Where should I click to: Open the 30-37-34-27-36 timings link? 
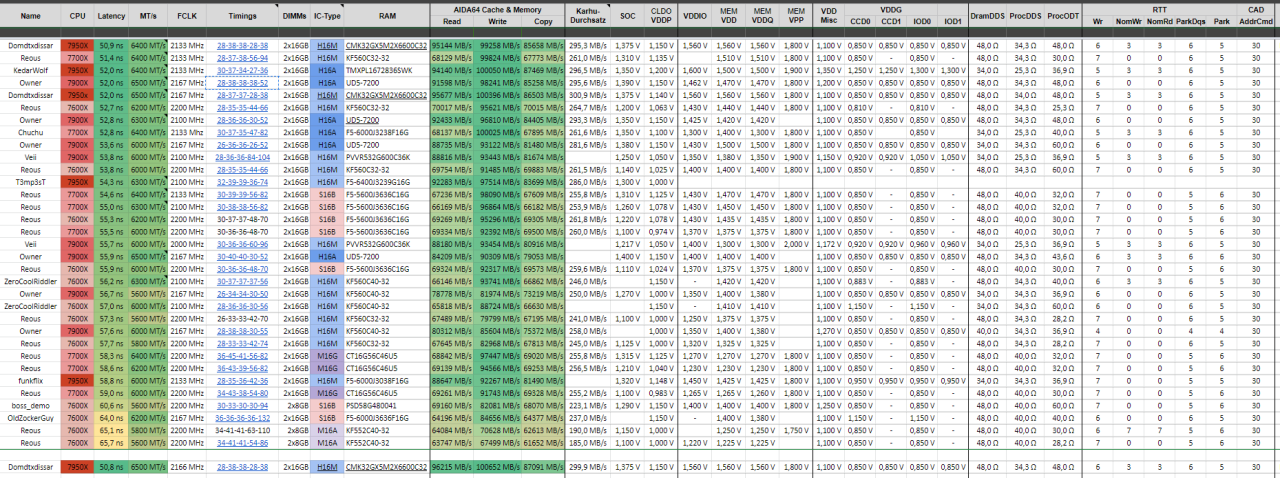[x=242, y=72]
